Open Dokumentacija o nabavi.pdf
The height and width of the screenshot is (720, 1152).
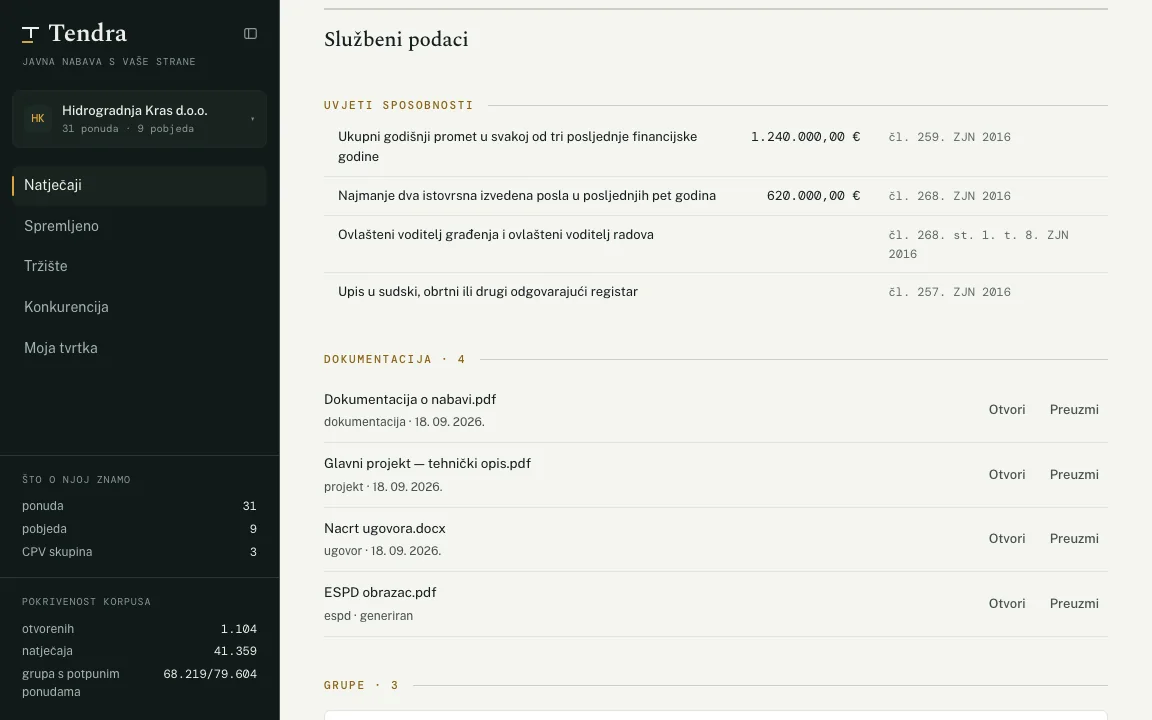[x=1007, y=410]
